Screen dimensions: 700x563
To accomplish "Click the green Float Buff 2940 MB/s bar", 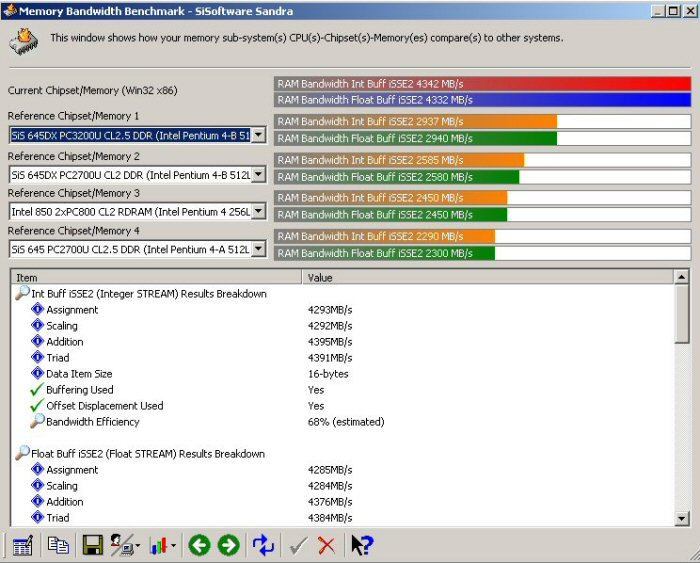I will tap(416, 138).
